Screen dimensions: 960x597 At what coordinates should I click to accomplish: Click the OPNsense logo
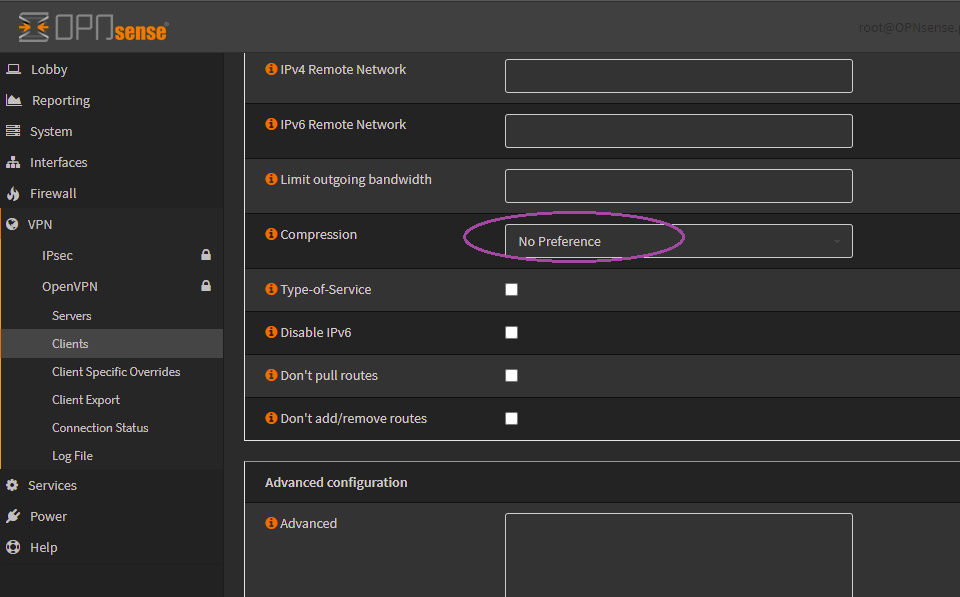(93, 28)
